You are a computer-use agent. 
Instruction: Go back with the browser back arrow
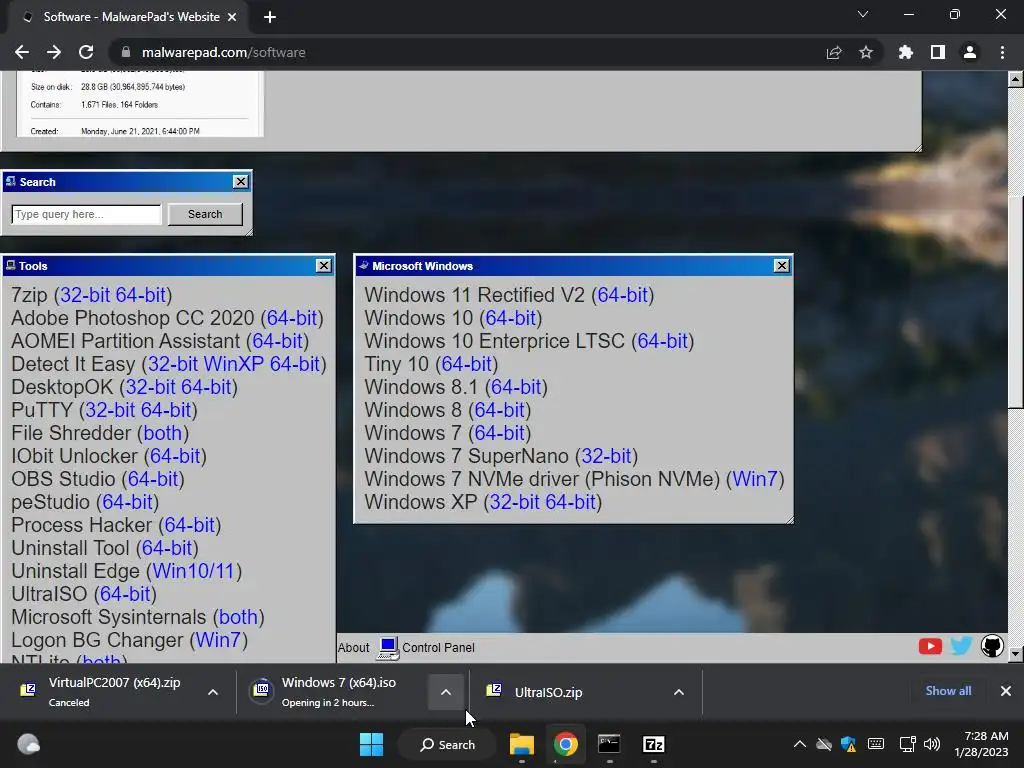click(22, 52)
